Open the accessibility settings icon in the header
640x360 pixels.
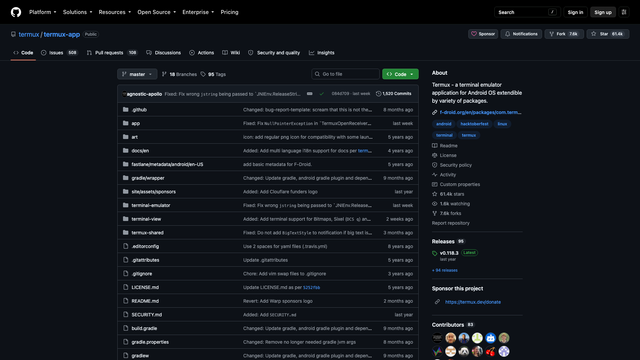(x=624, y=12)
